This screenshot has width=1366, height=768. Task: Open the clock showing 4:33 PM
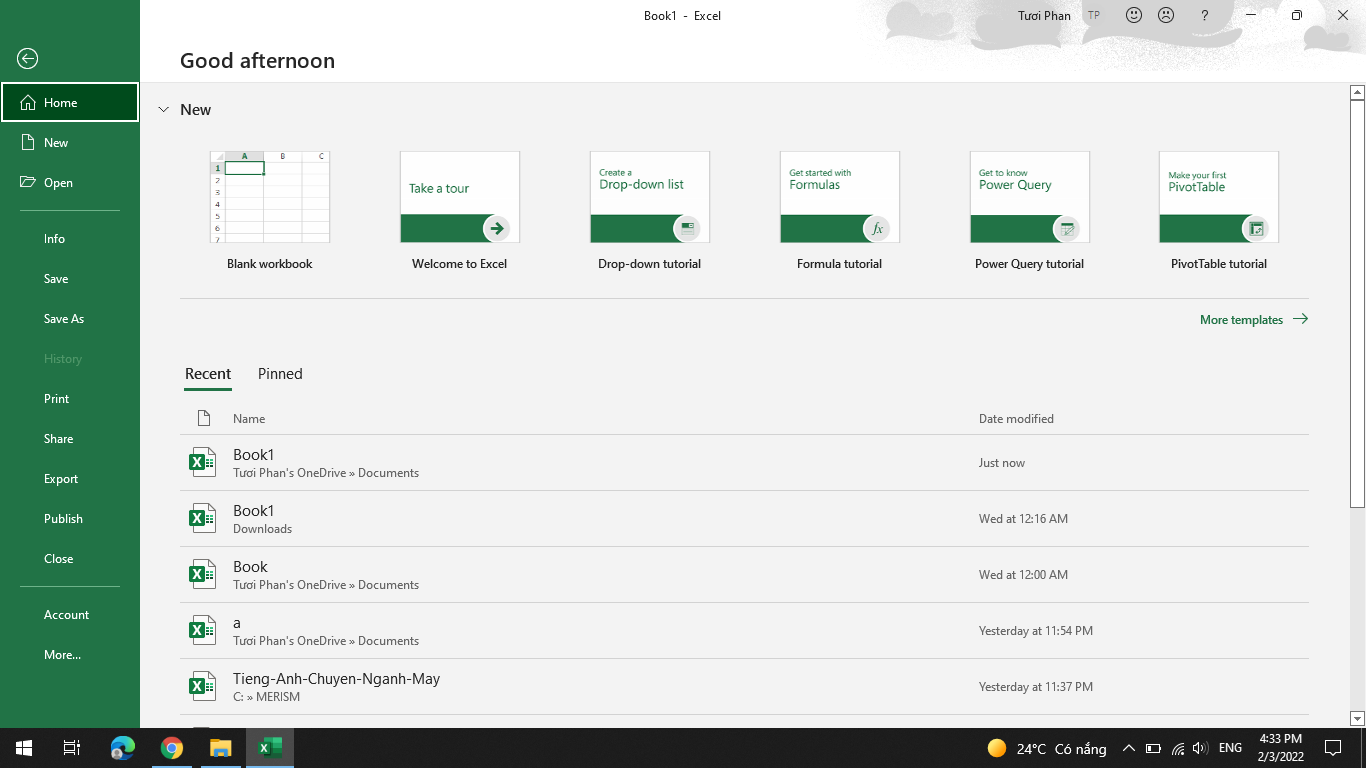(1280, 748)
